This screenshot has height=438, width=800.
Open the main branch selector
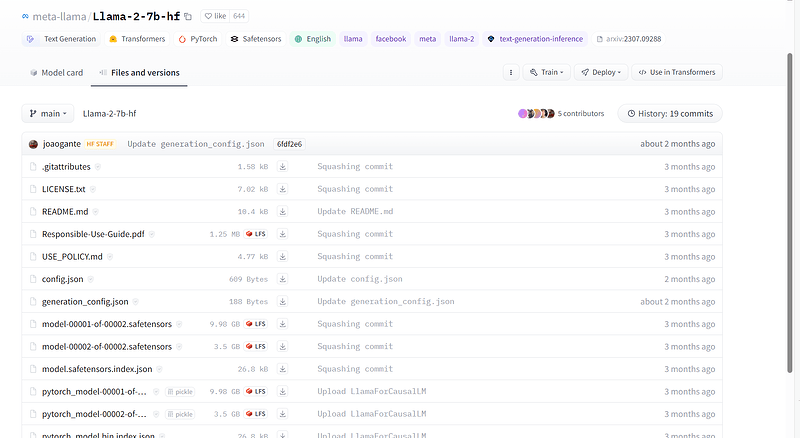pyautogui.click(x=48, y=113)
